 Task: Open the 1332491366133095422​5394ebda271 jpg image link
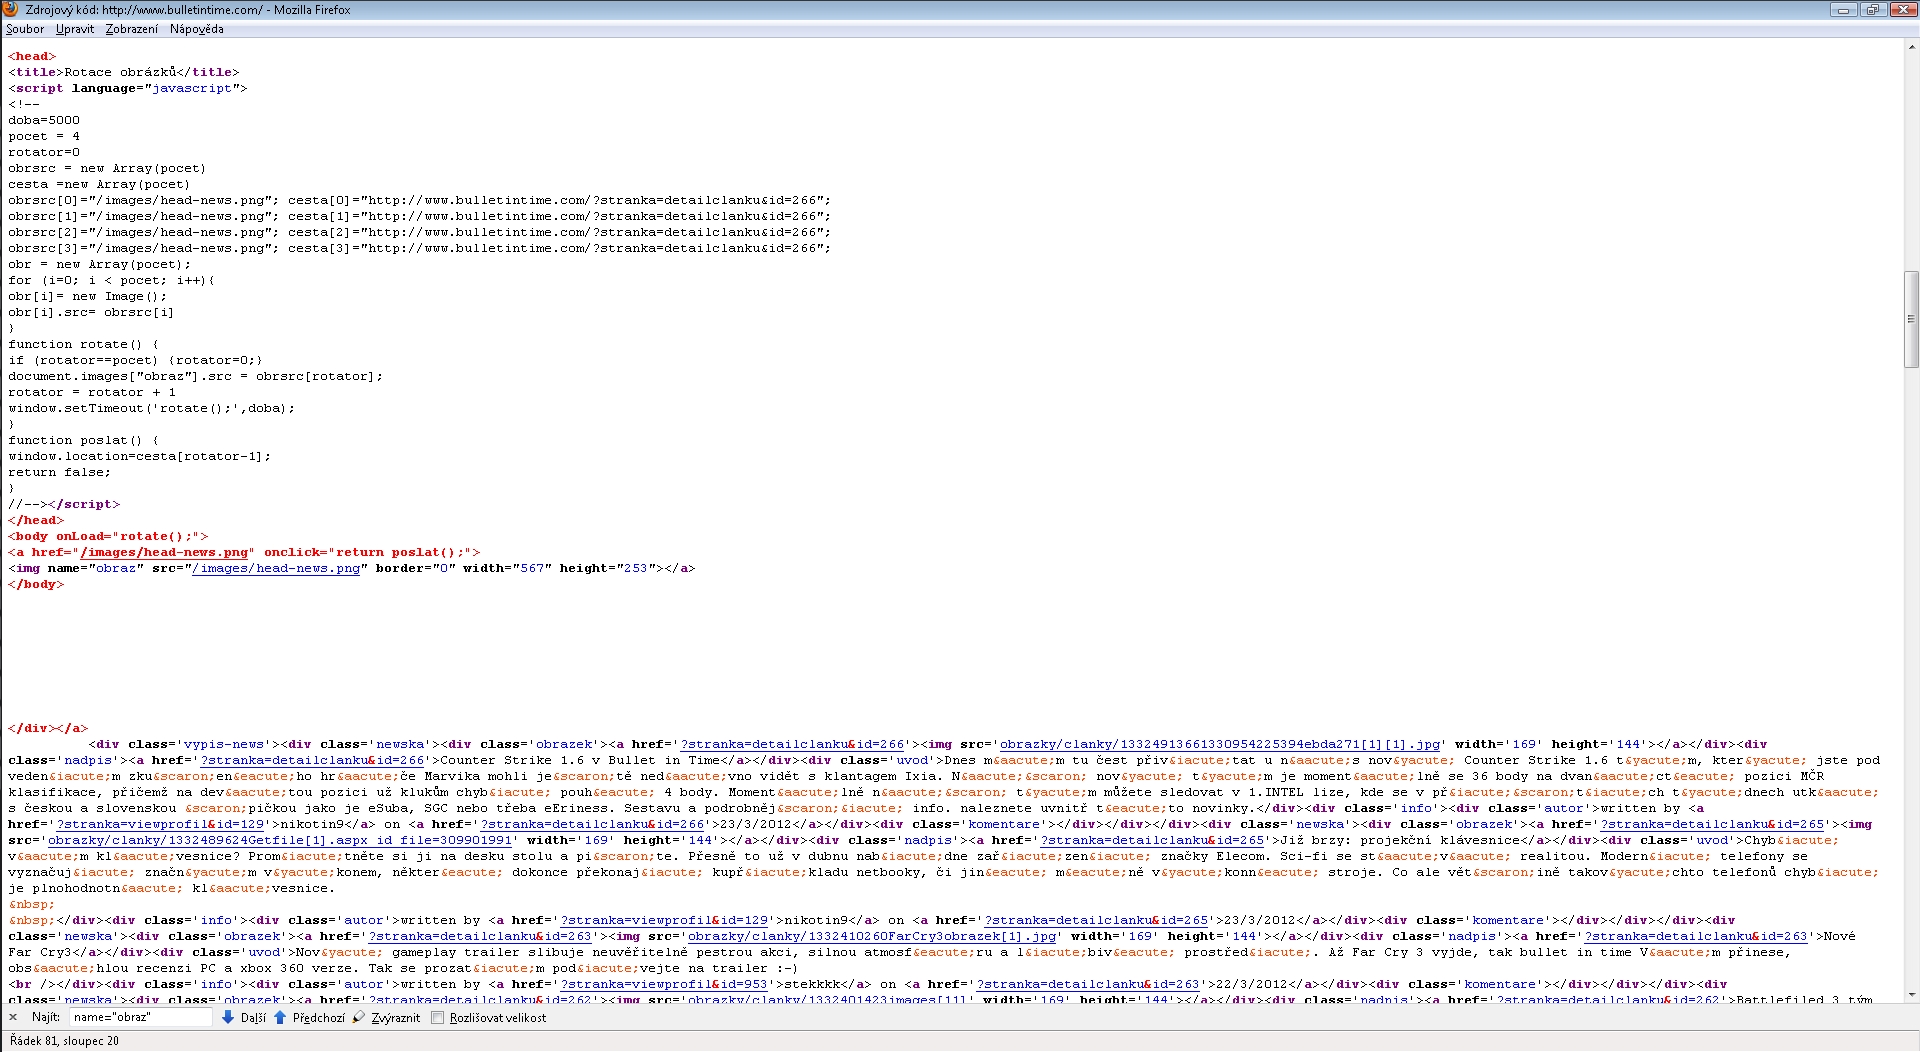pyautogui.click(x=1220, y=744)
